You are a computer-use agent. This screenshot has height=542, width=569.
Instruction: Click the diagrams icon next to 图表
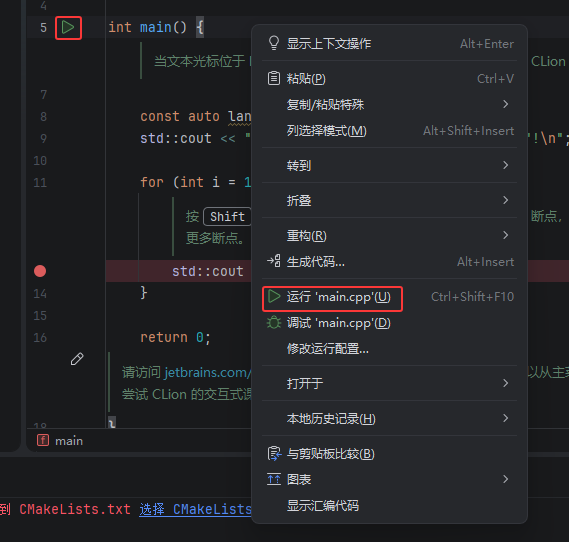pyautogui.click(x=274, y=480)
